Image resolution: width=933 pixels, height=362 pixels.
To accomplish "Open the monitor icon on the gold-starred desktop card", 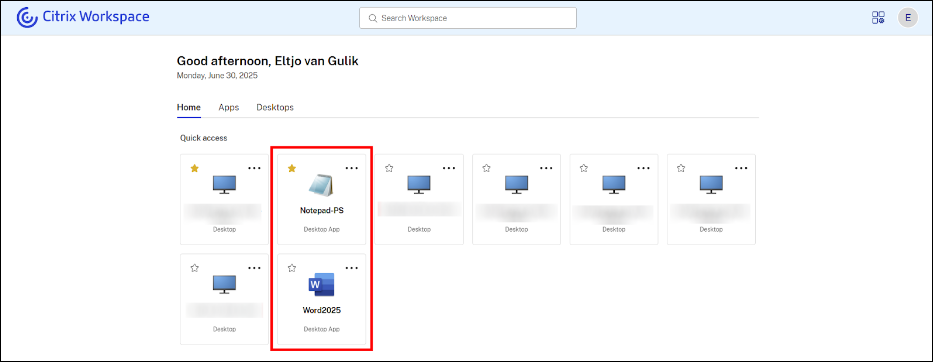I will tap(224, 185).
